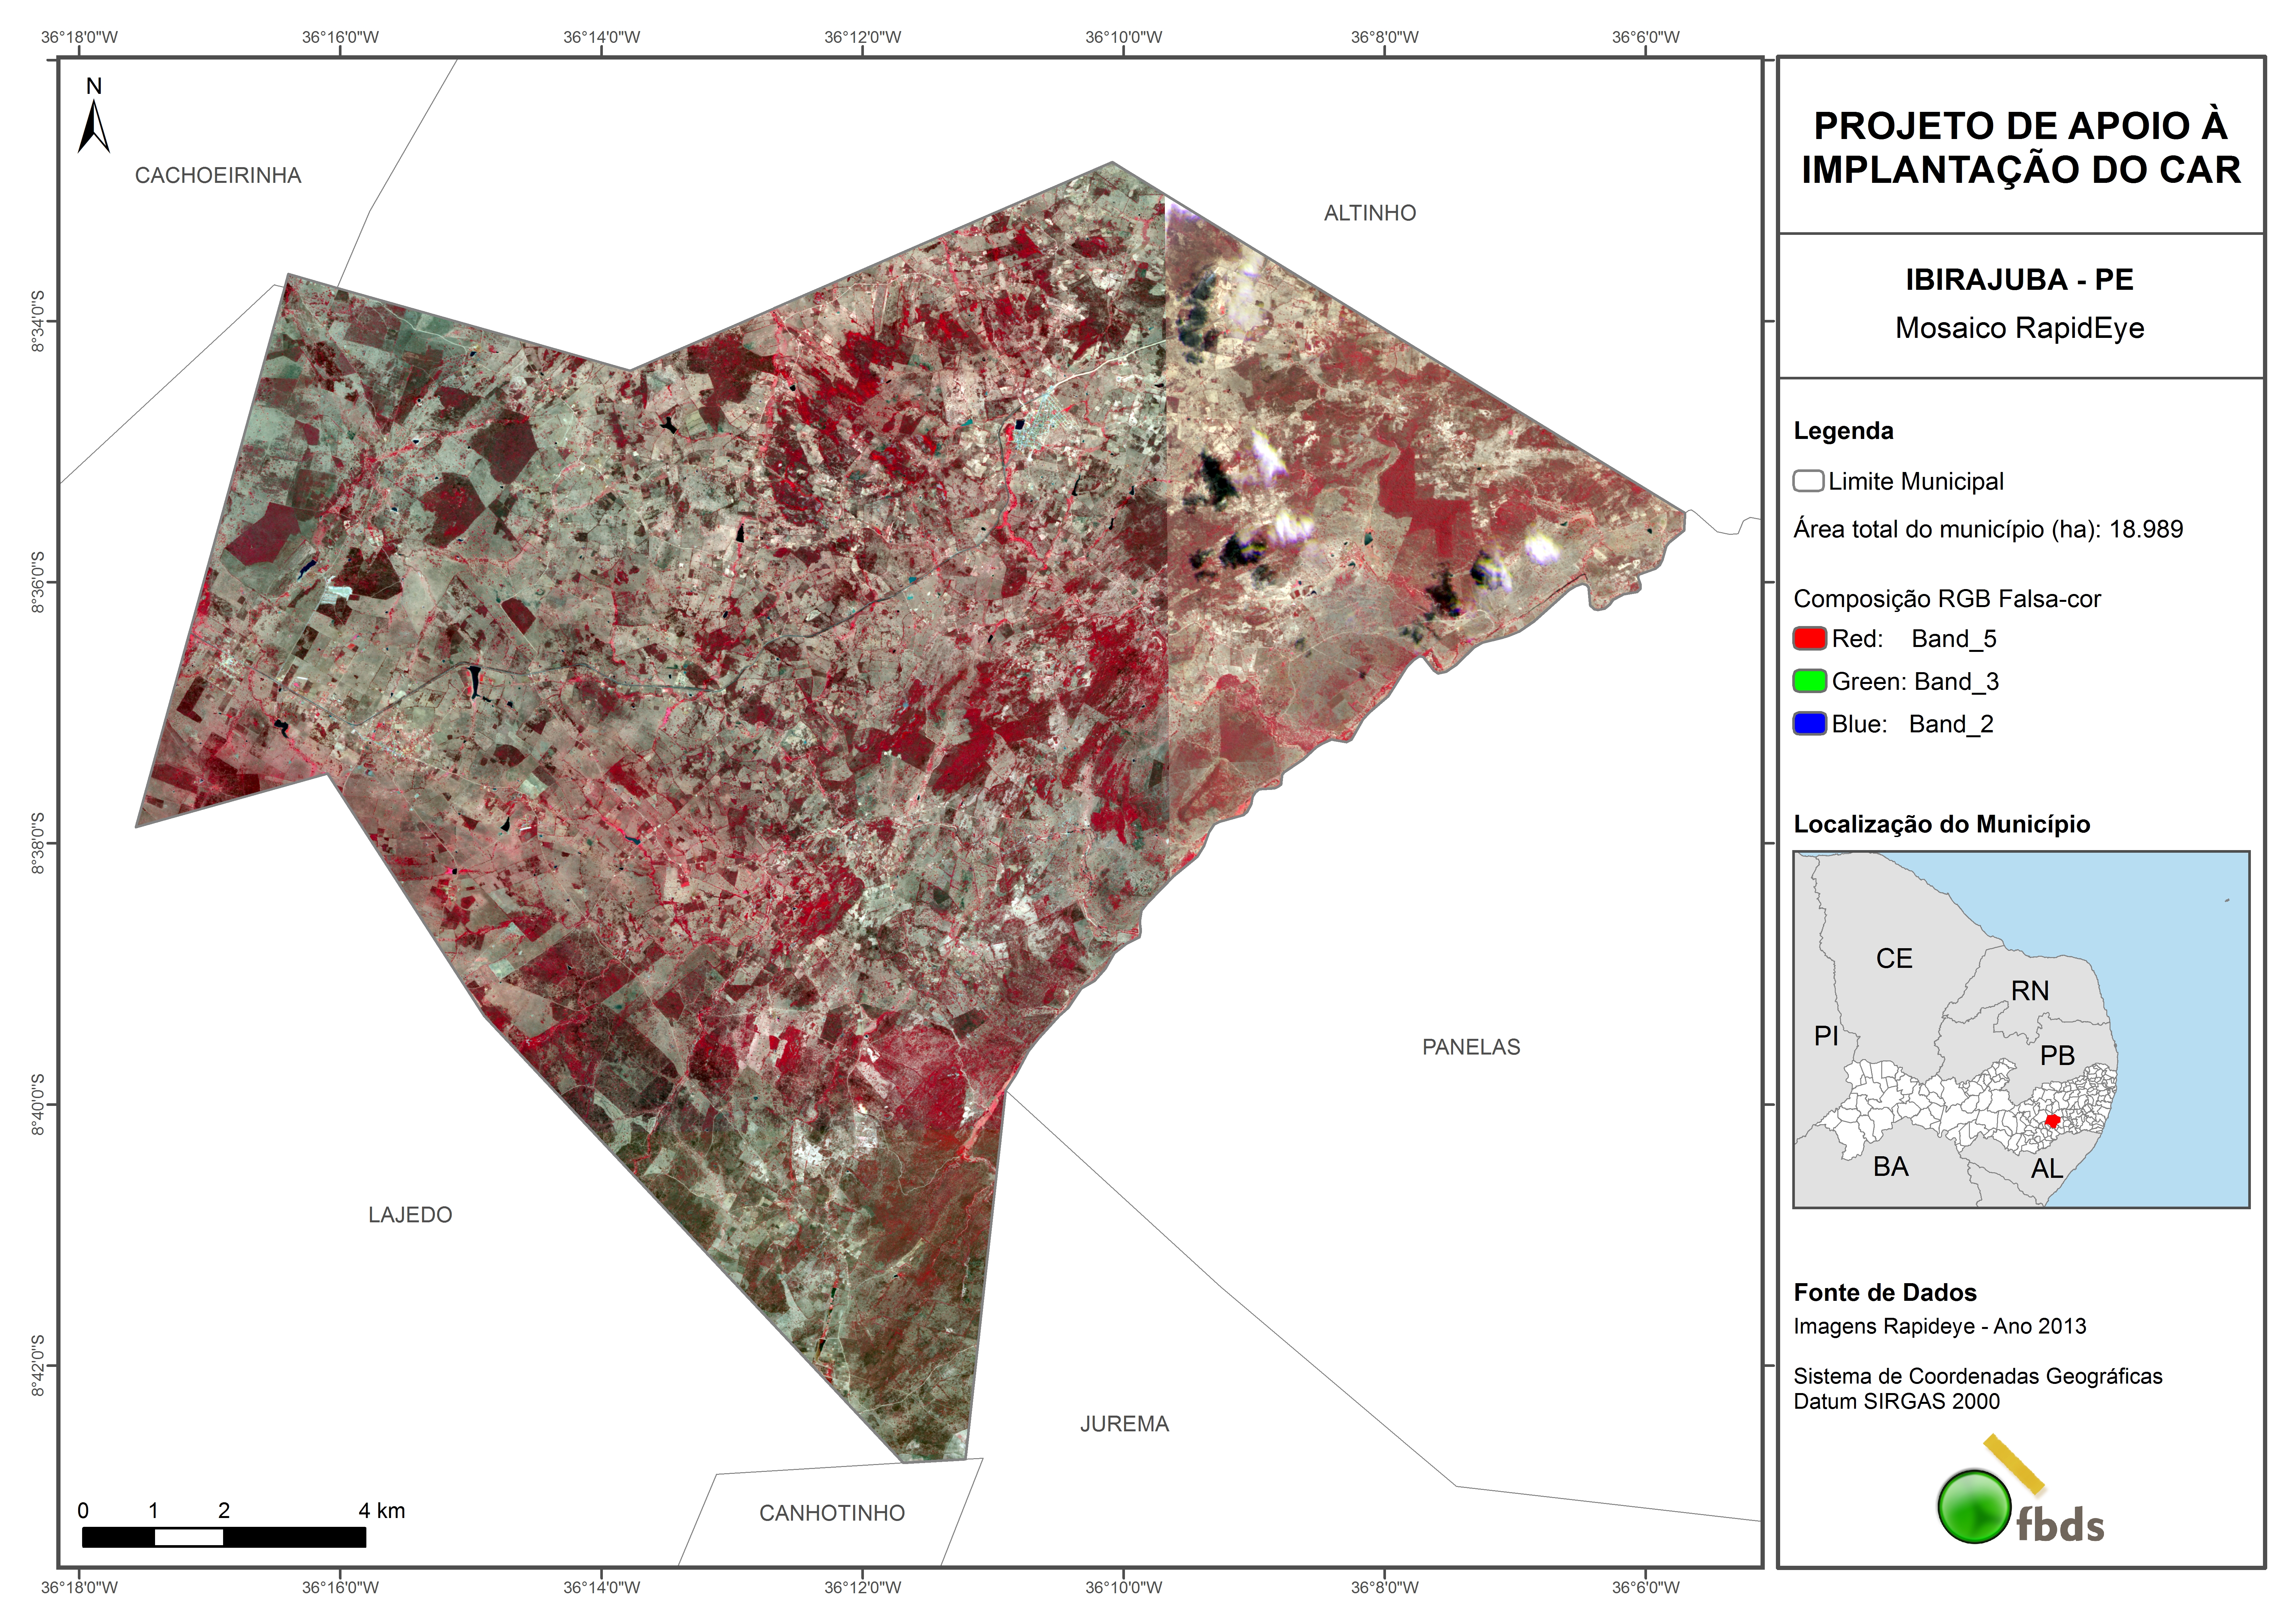Click the red Band_5 color swatch

click(x=1810, y=638)
